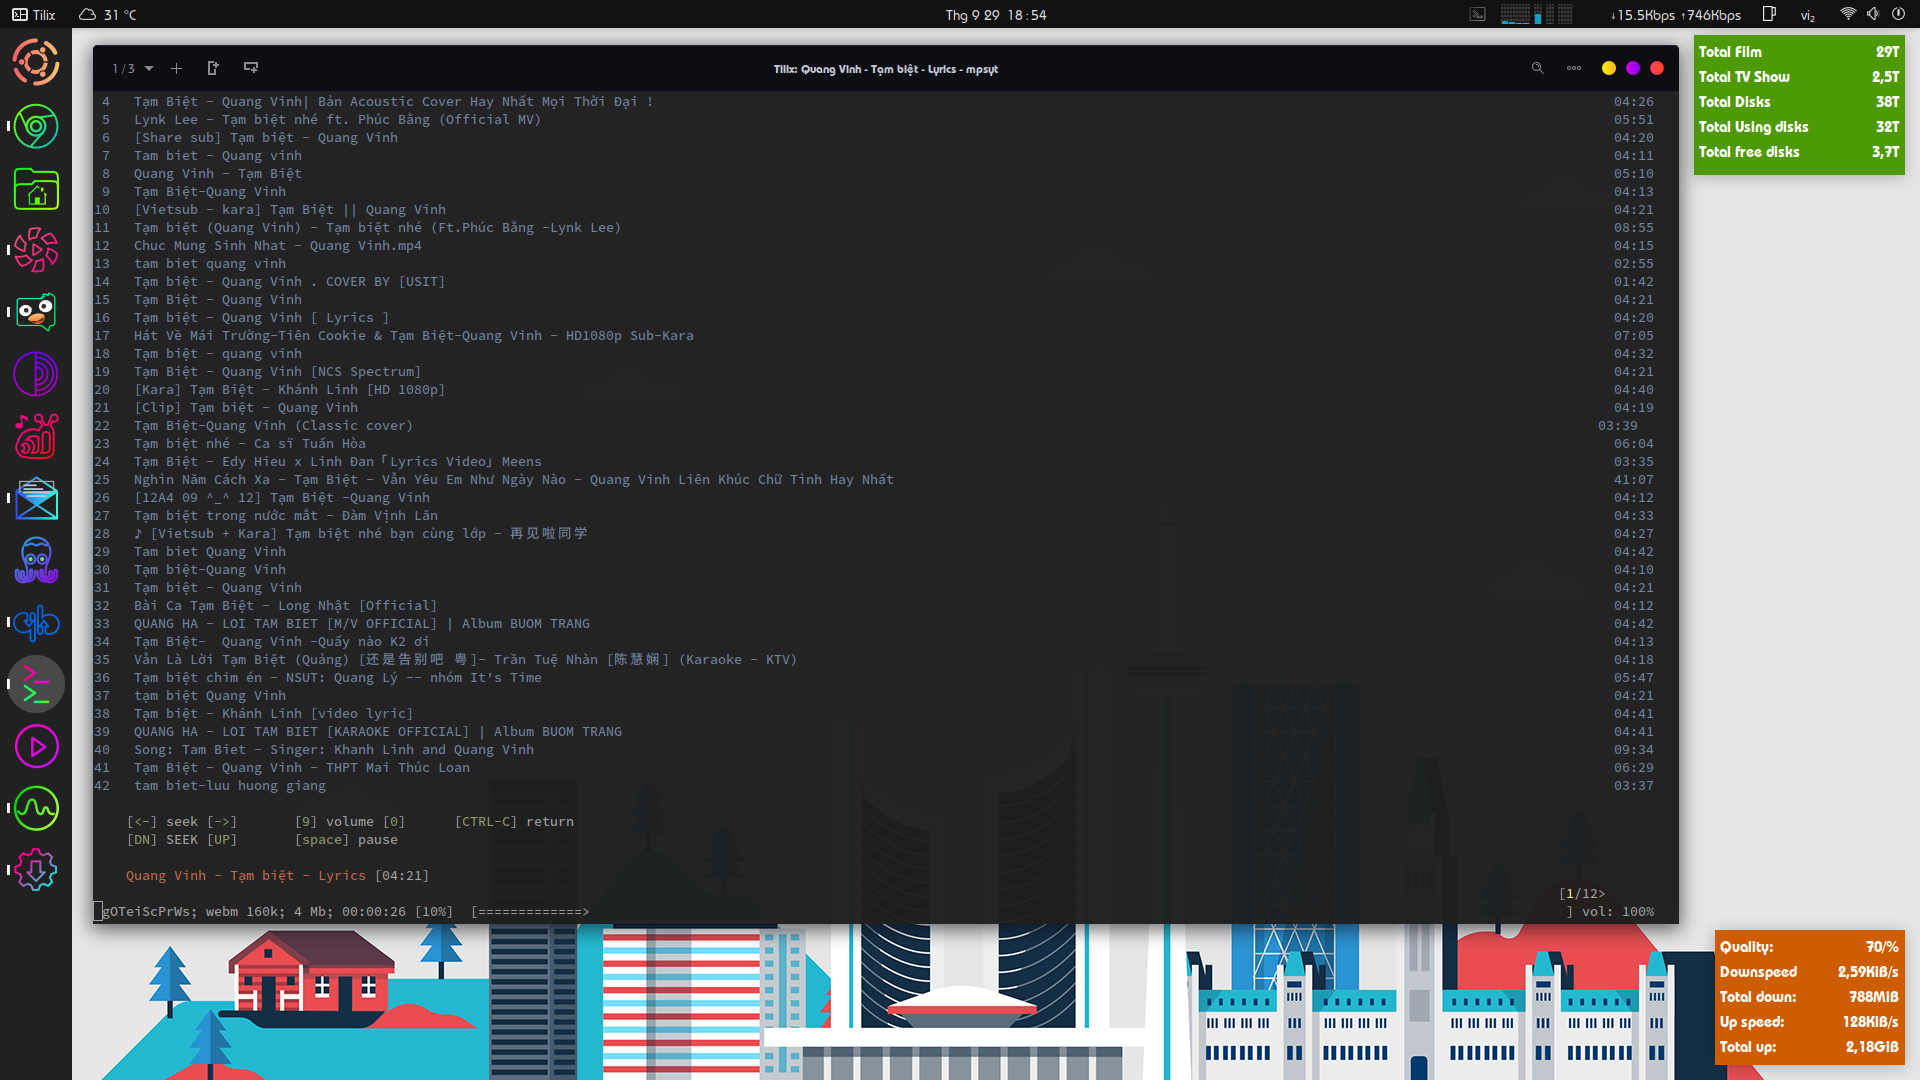1920x1080 pixels.
Task: Click the 'Quality:' 70% widget row
Action: (x=1809, y=947)
